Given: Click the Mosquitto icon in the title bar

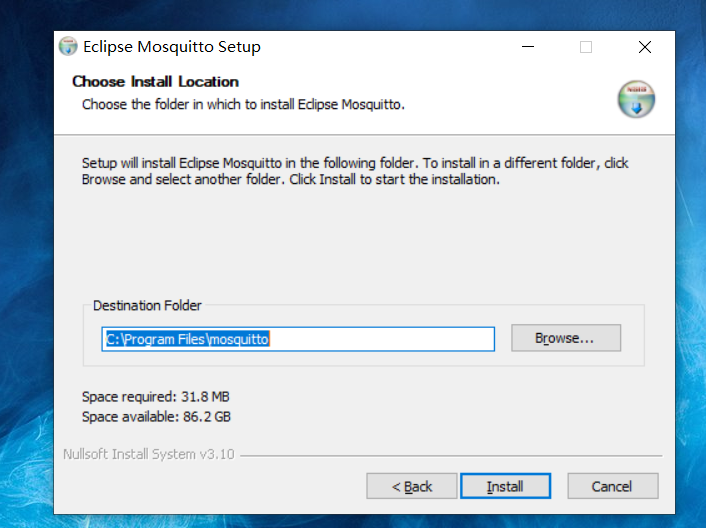Looking at the screenshot, I should coord(68,47).
